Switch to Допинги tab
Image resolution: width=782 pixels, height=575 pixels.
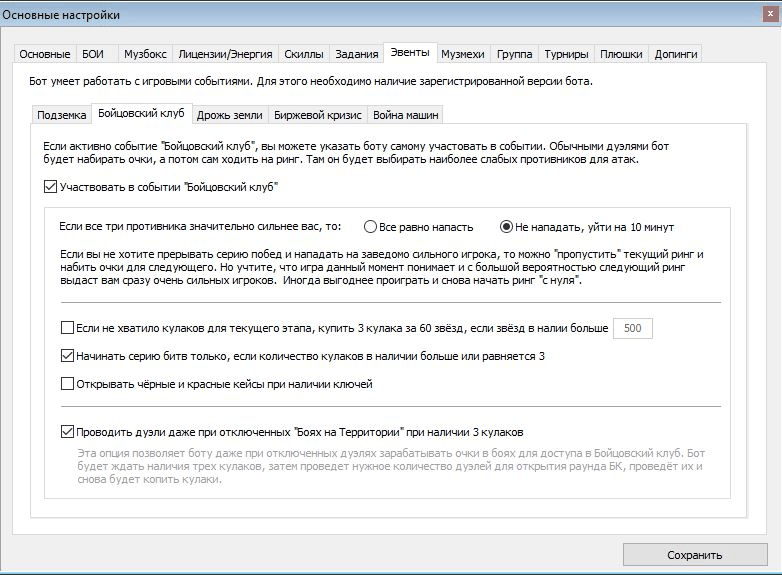(676, 54)
